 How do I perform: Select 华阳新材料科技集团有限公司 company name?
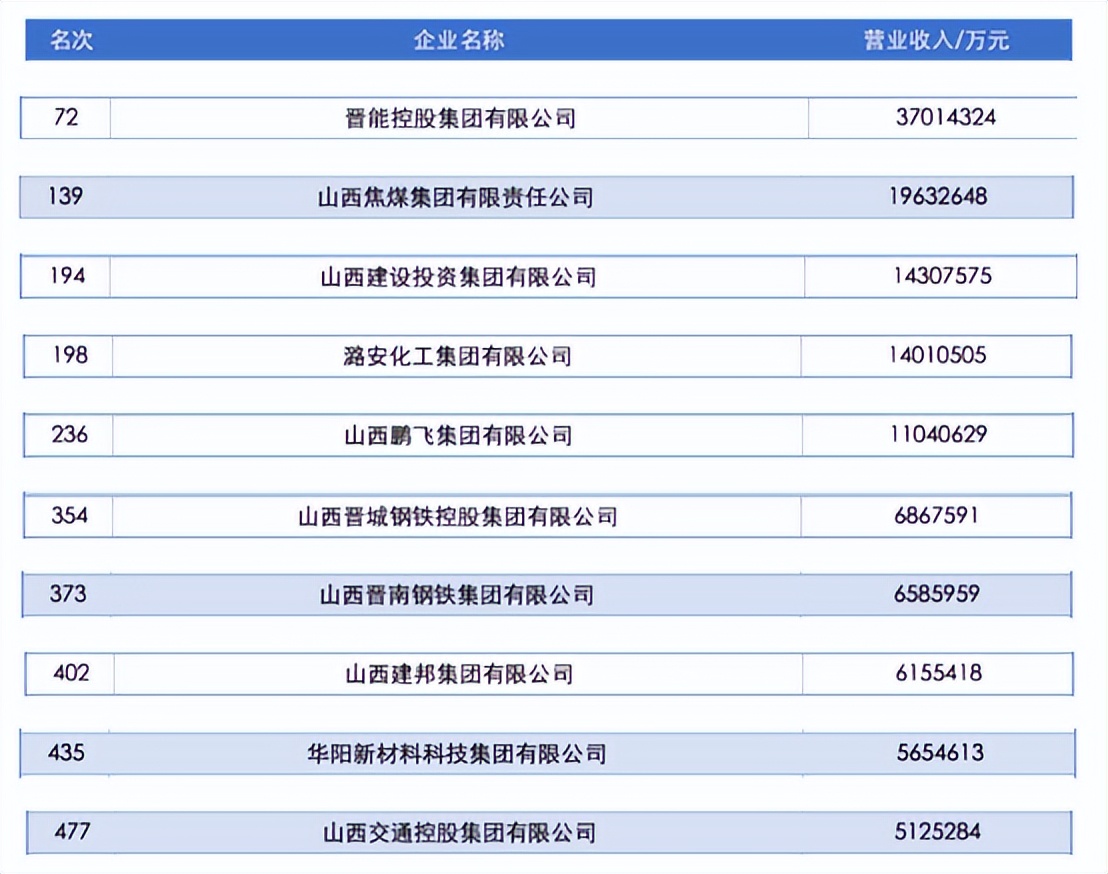click(456, 754)
